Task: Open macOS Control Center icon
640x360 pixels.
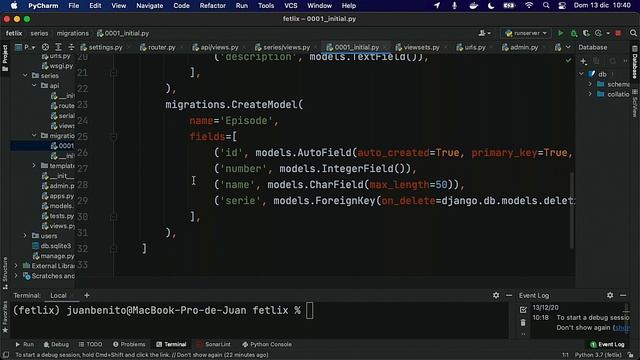Action: [562, 6]
